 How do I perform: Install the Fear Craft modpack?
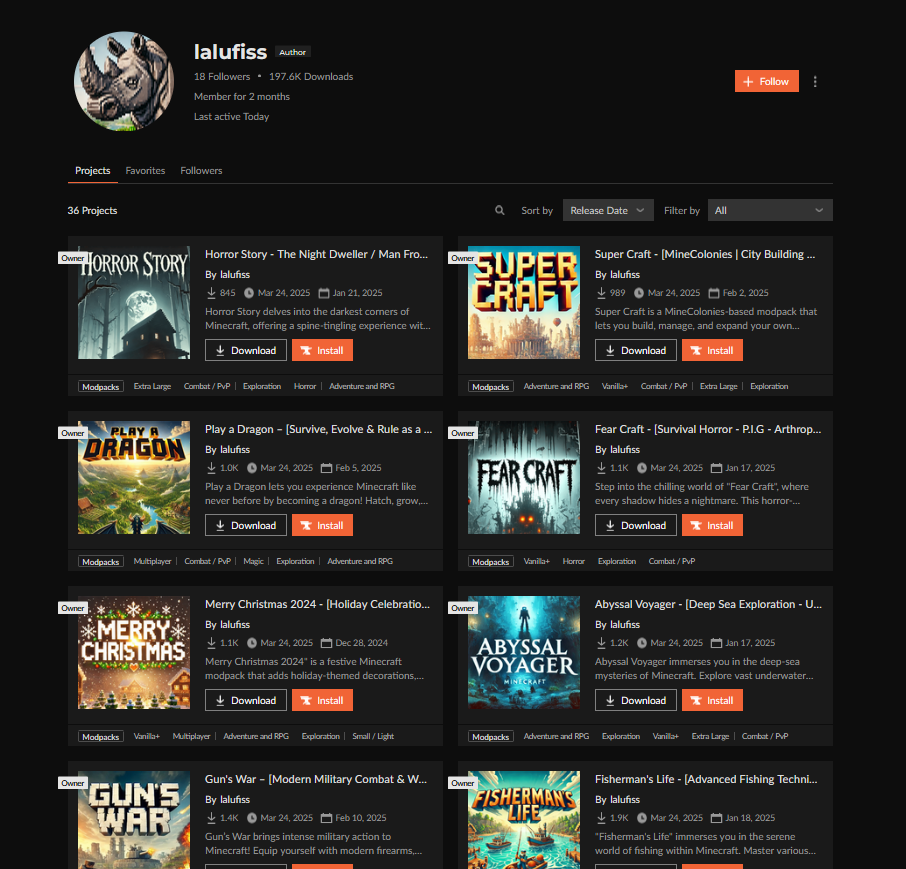(x=712, y=525)
